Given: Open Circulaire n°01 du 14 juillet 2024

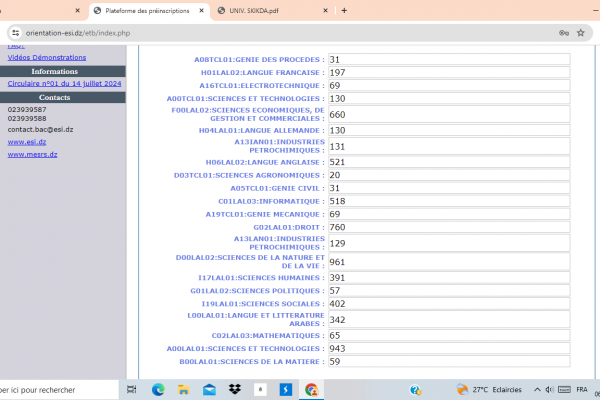Looking at the screenshot, I should pyautogui.click(x=64, y=83).
